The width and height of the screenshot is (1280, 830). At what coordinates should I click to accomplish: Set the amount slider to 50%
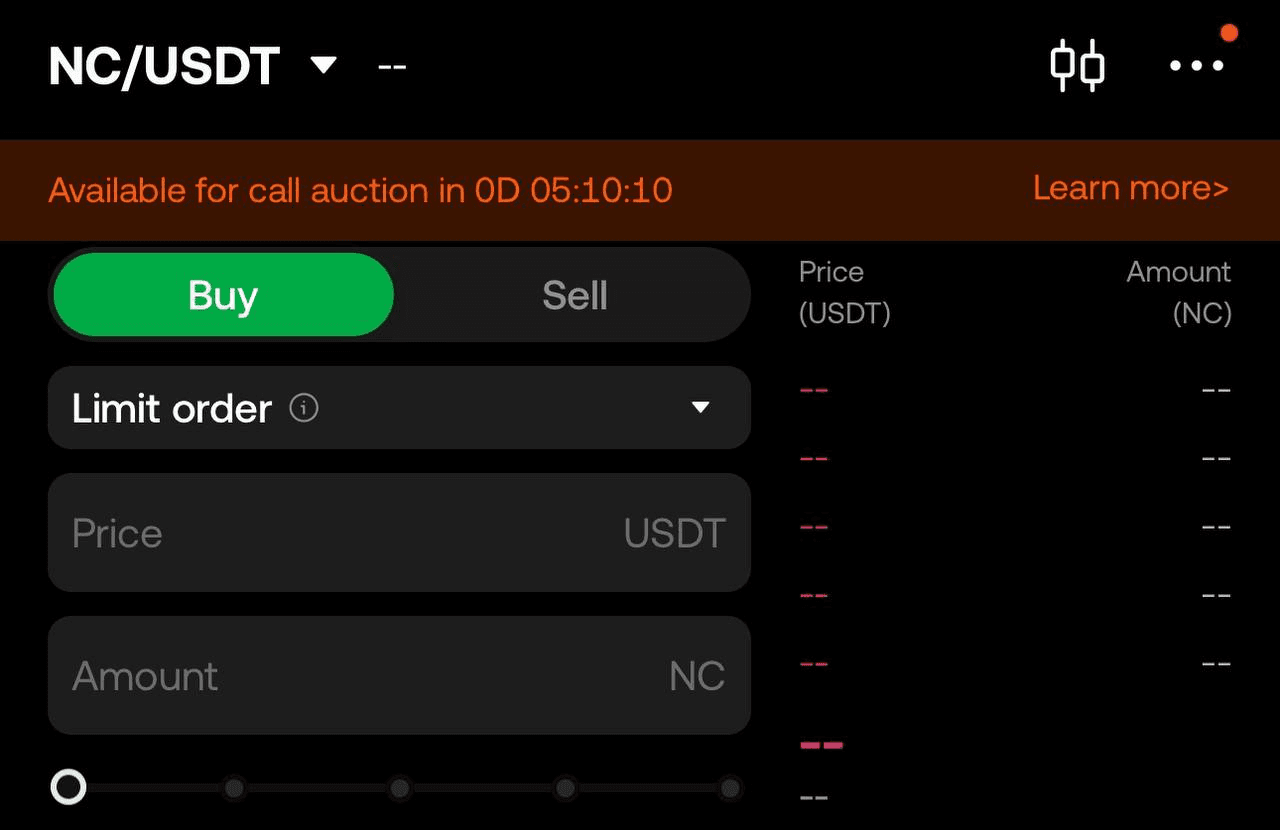399,789
